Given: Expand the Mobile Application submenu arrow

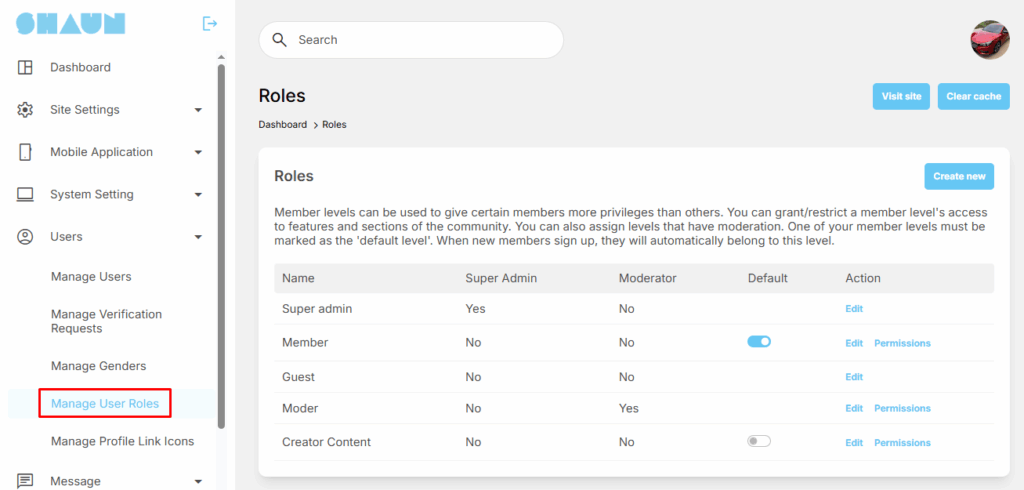Looking at the screenshot, I should pyautogui.click(x=198, y=153).
